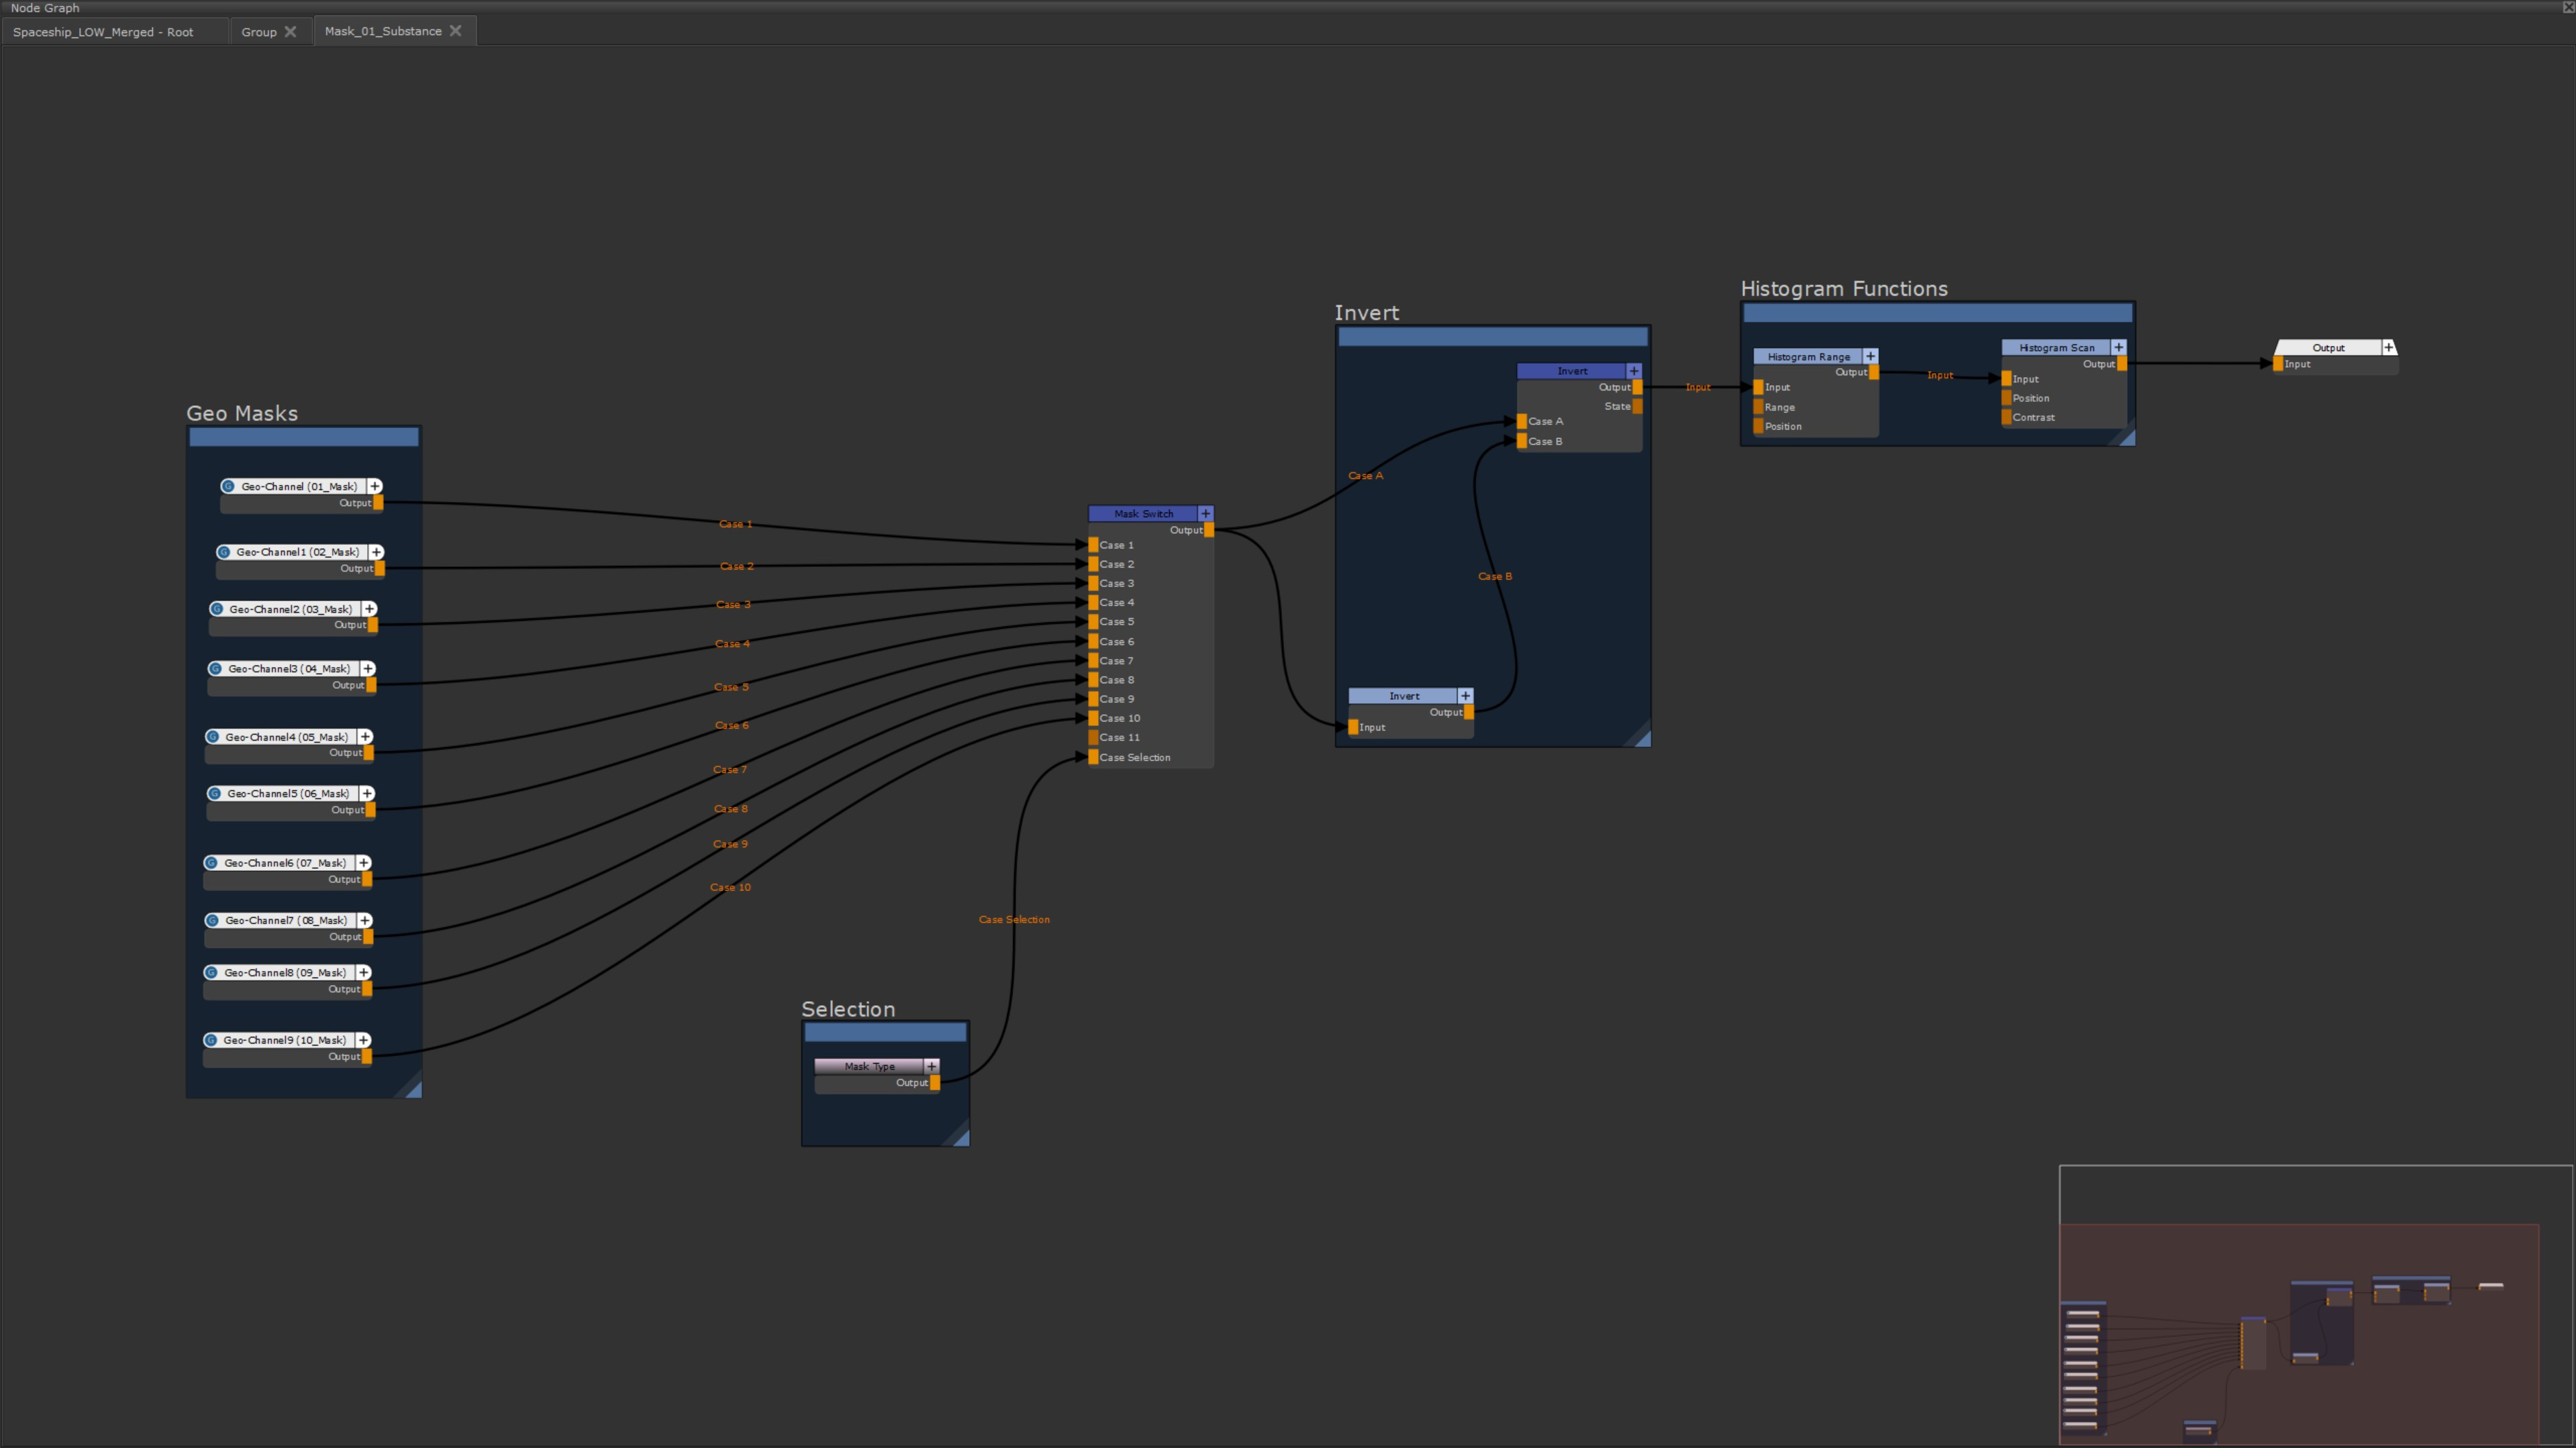Viewport: 2576px width, 1448px height.
Task: Expand Geo-Channel1 (02_Mask) node with plus
Action: [377, 552]
